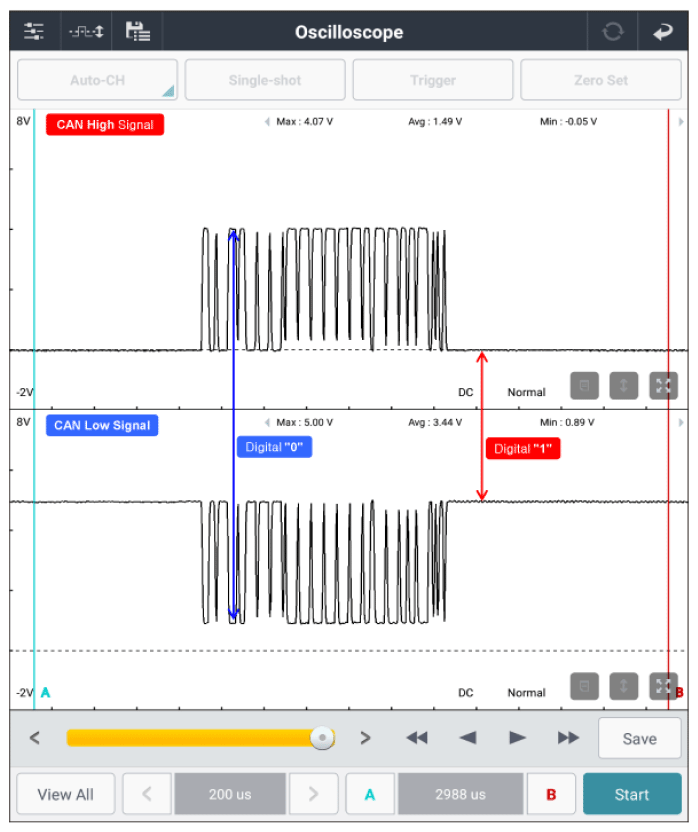The height and width of the screenshot is (832, 698).
Task: Click the back arrow in the header
Action: pos(663,32)
